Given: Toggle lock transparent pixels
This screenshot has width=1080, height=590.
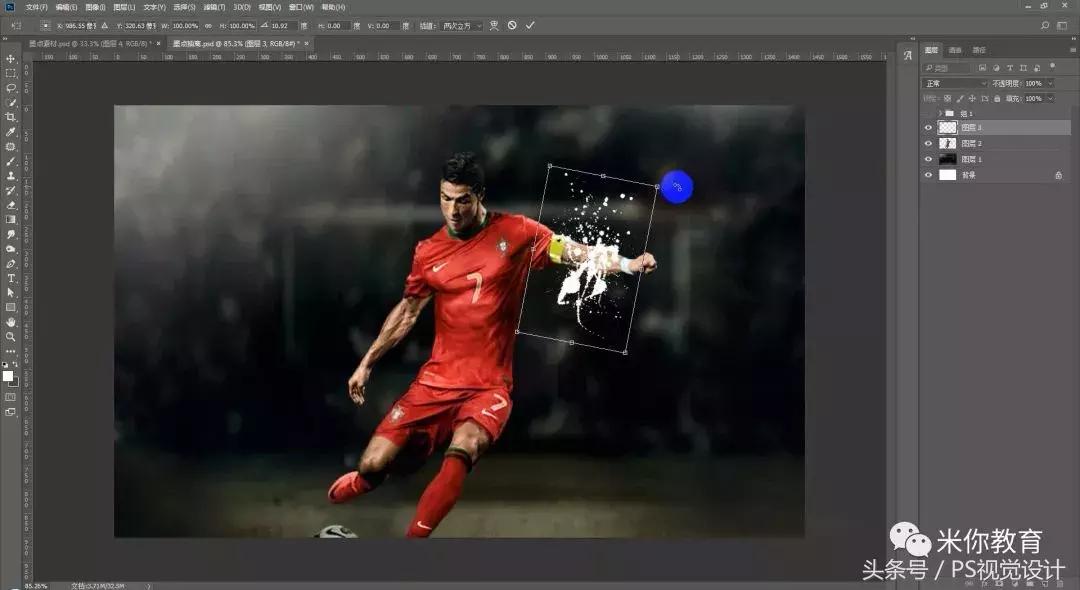Looking at the screenshot, I should click(x=947, y=98).
